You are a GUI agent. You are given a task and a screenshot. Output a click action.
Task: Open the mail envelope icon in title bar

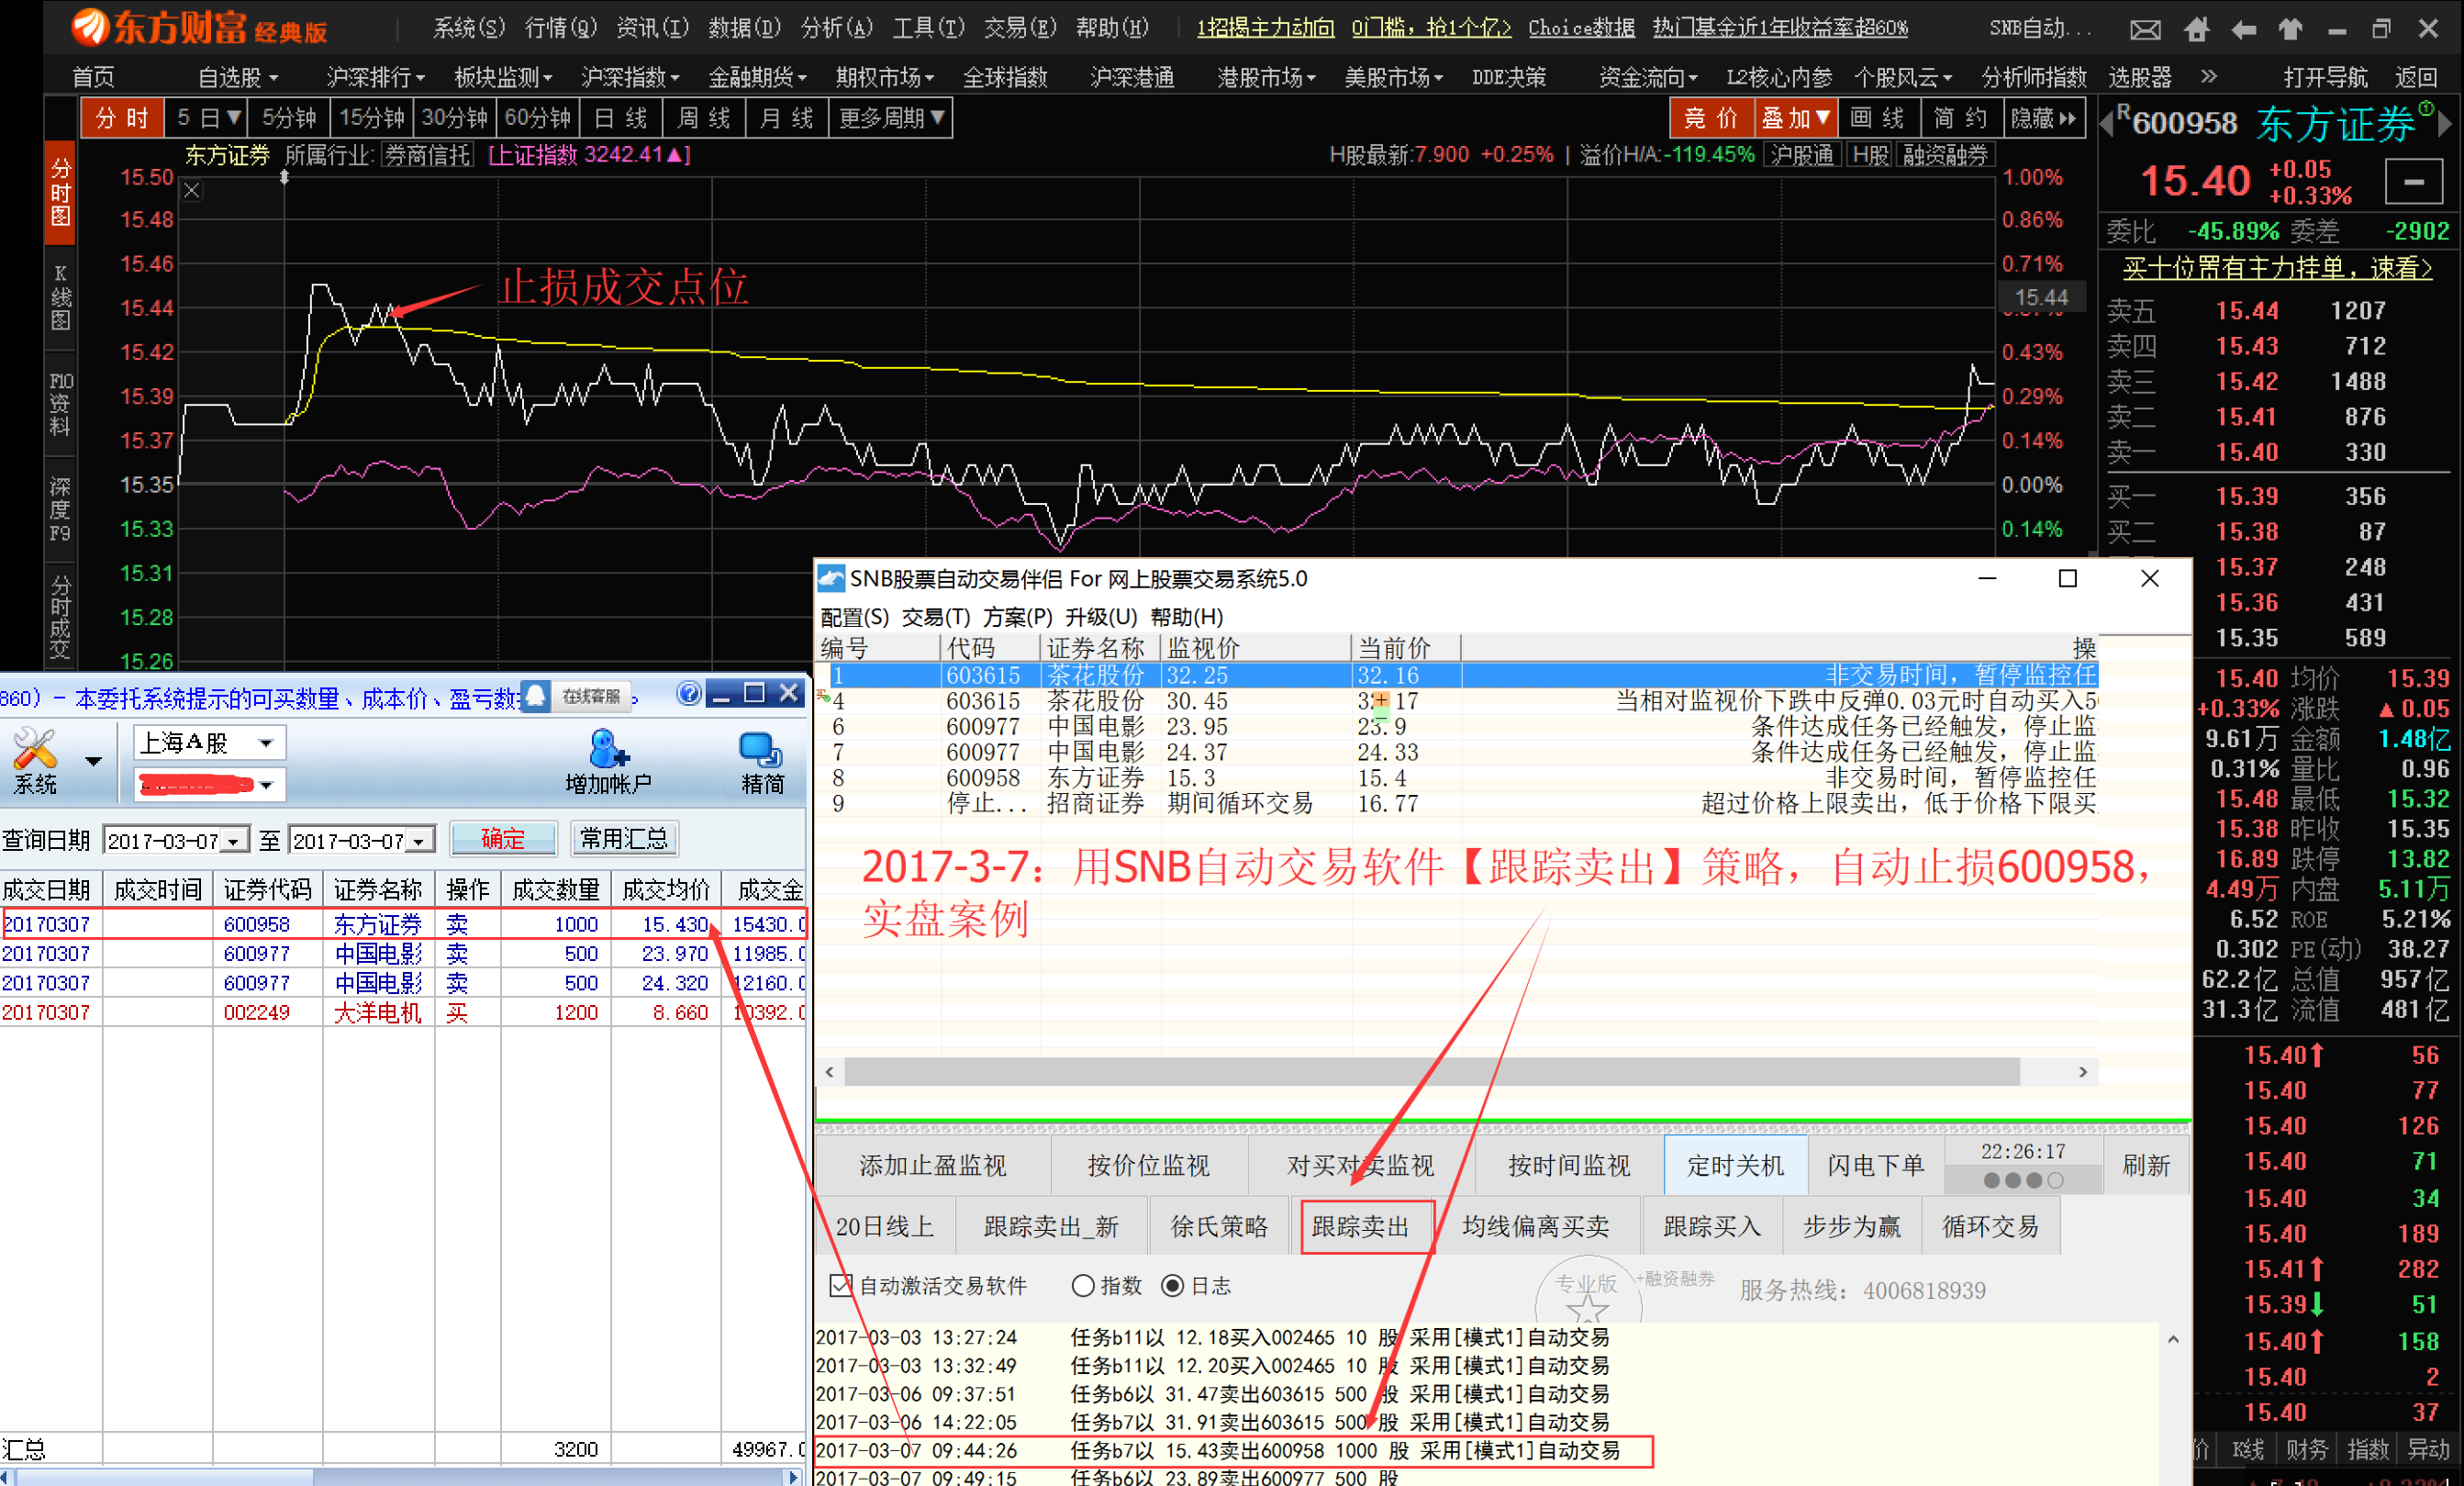[x=2145, y=30]
